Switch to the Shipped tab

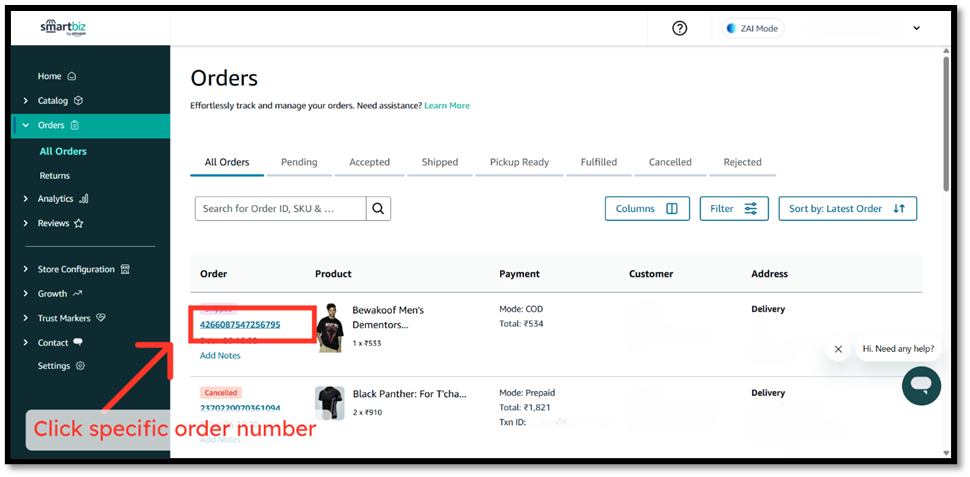(439, 162)
